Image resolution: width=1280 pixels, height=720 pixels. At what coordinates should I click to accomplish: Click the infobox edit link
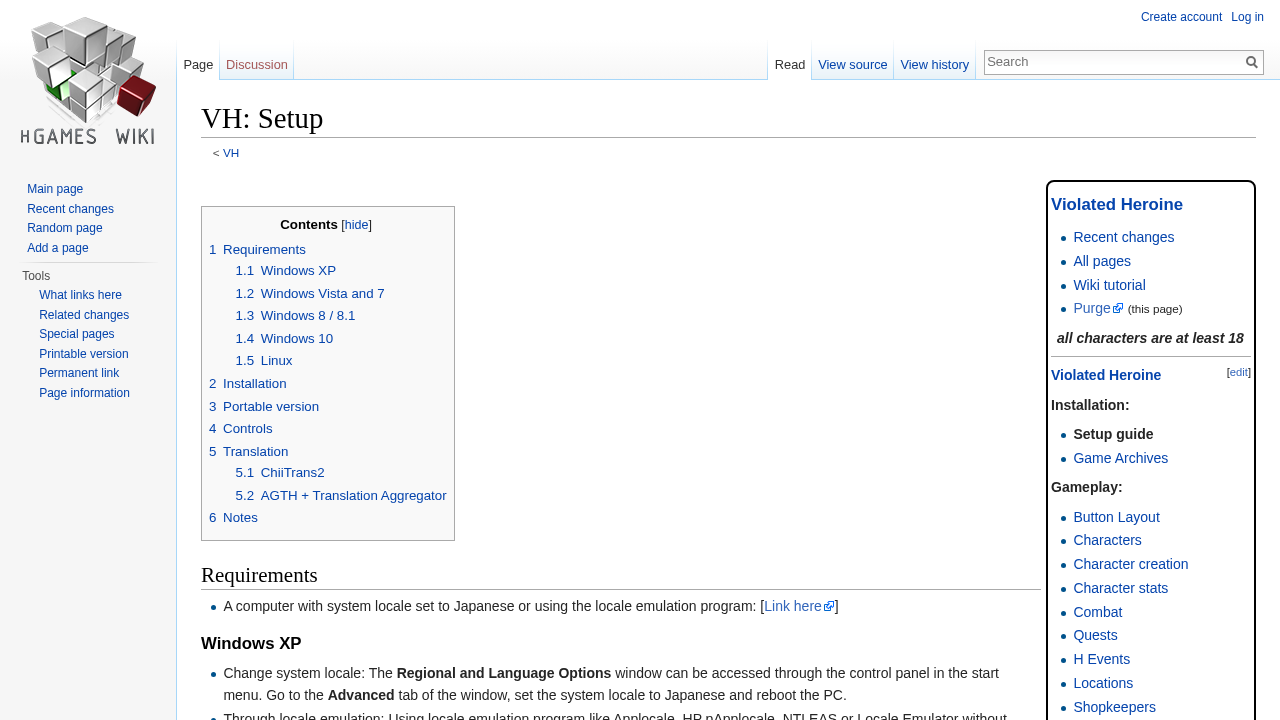coord(1239,372)
